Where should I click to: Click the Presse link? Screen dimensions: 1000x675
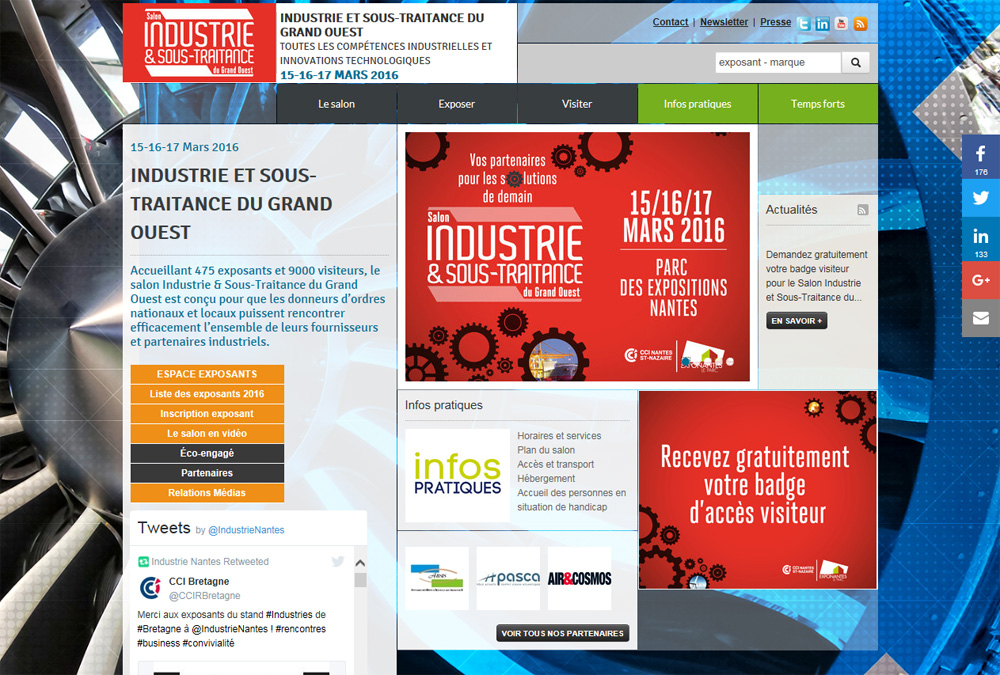776,22
